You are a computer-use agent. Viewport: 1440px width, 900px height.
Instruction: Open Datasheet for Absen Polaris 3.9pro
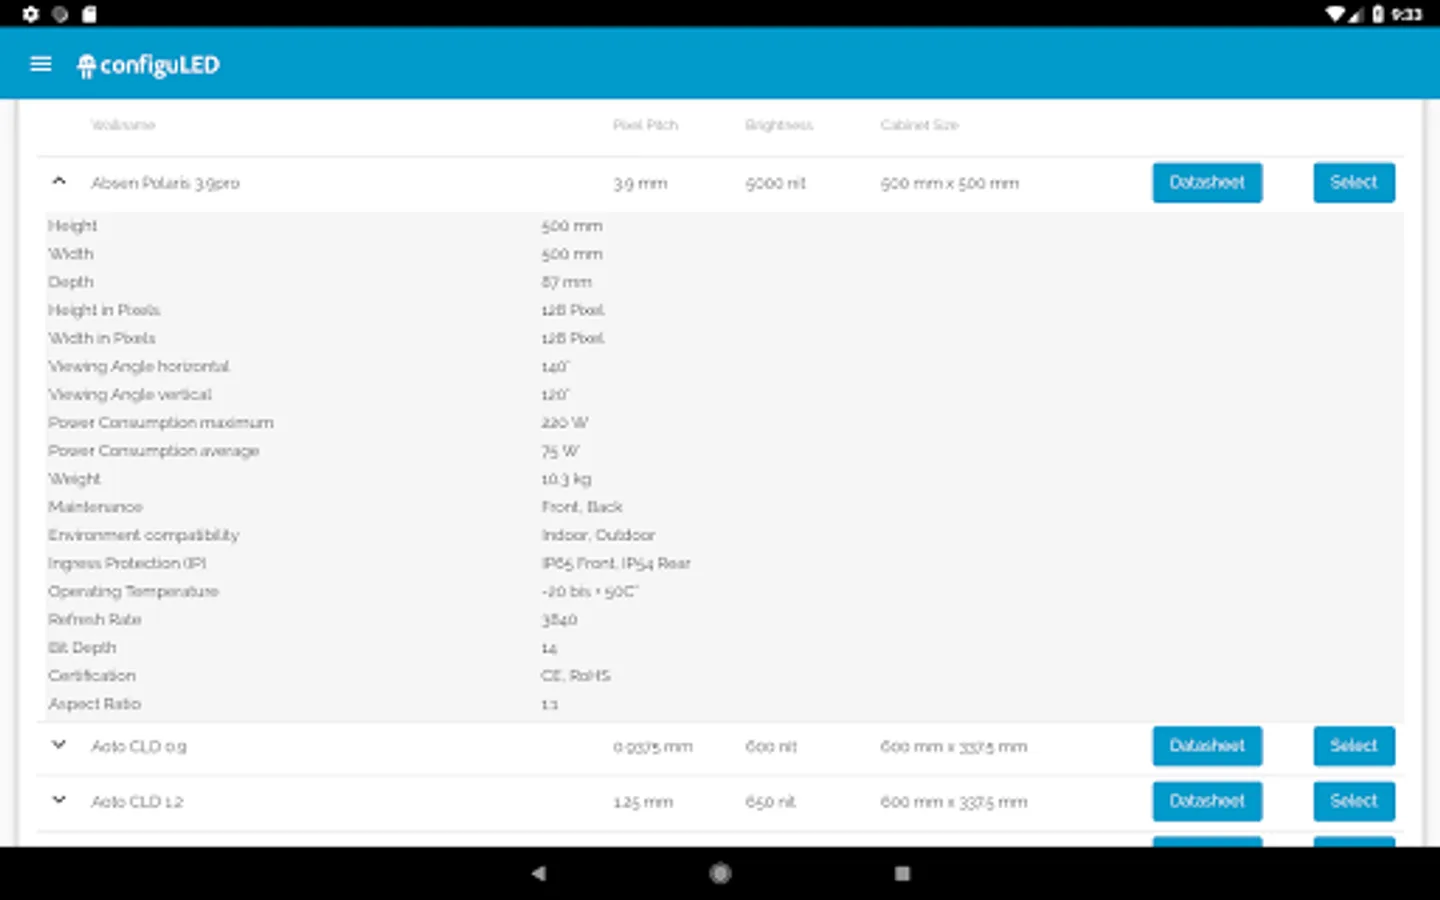pyautogui.click(x=1207, y=183)
